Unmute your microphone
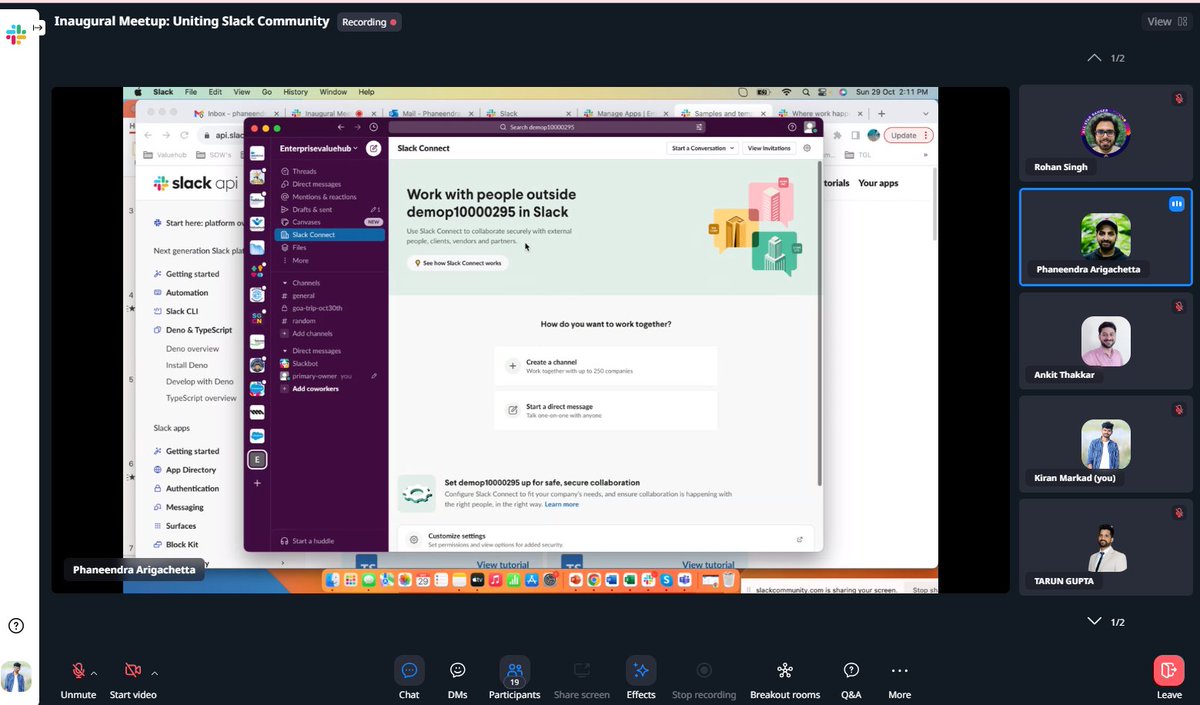 click(x=78, y=678)
